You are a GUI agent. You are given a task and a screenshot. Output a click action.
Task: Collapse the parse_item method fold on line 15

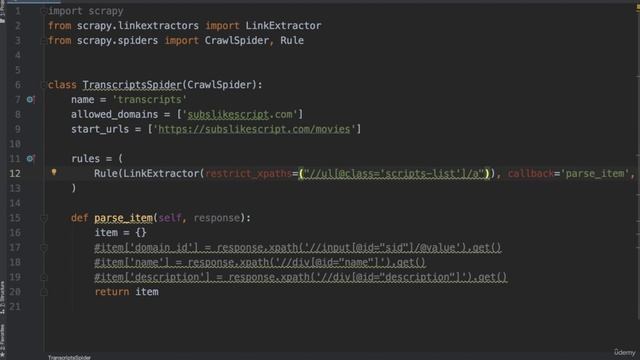[x=44, y=218]
